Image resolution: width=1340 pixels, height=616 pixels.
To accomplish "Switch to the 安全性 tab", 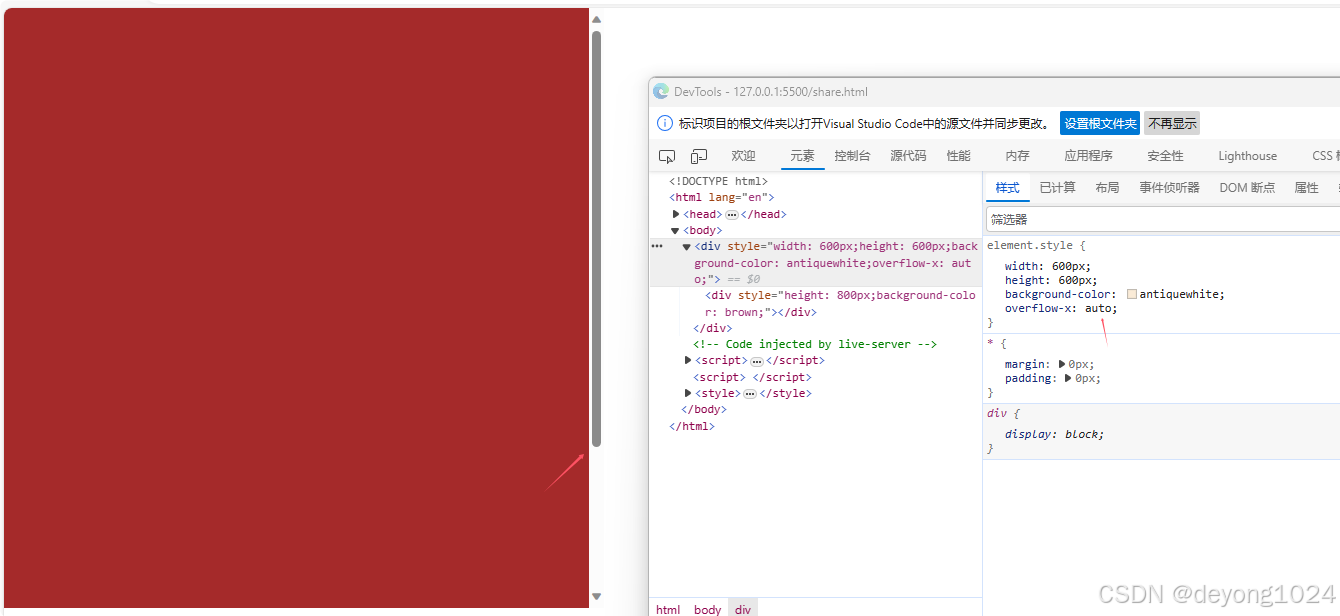I will (1165, 156).
